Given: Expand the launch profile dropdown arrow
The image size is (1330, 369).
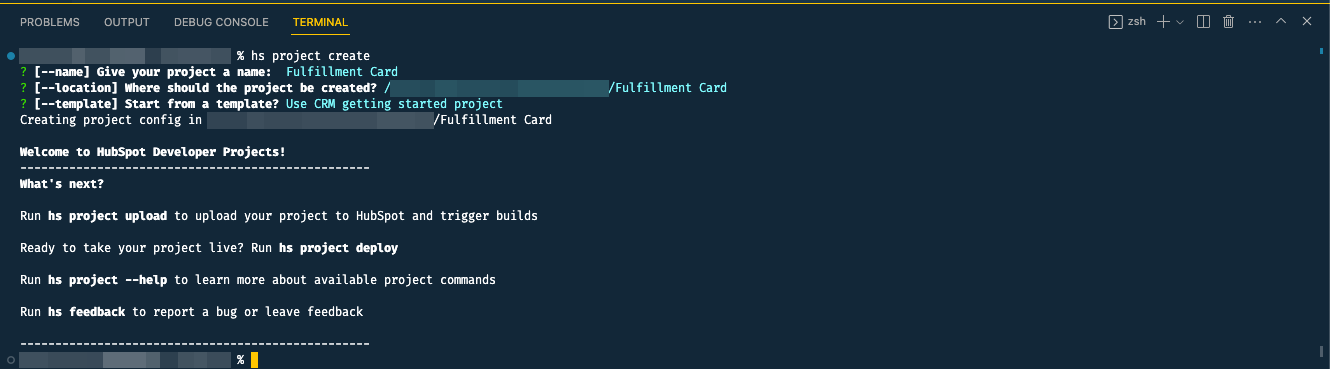Looking at the screenshot, I should pos(1180,22).
